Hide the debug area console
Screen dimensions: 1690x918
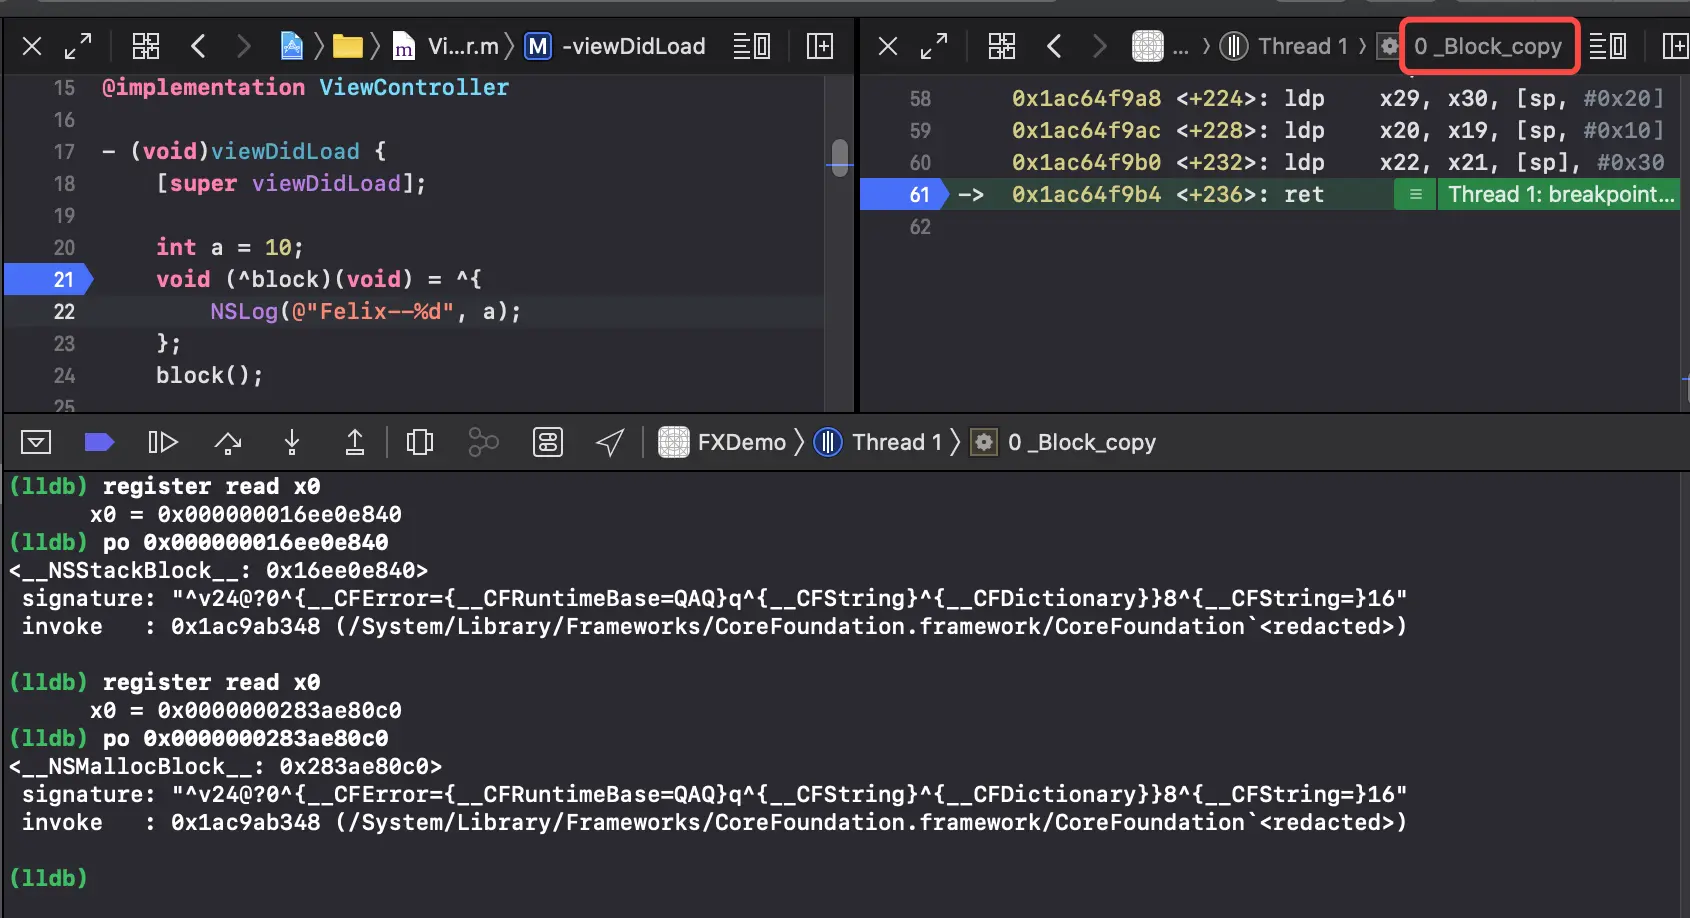pyautogui.click(x=36, y=442)
